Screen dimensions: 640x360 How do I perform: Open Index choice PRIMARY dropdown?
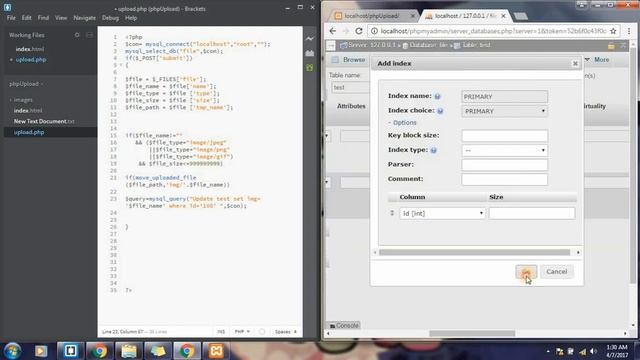tap(504, 111)
